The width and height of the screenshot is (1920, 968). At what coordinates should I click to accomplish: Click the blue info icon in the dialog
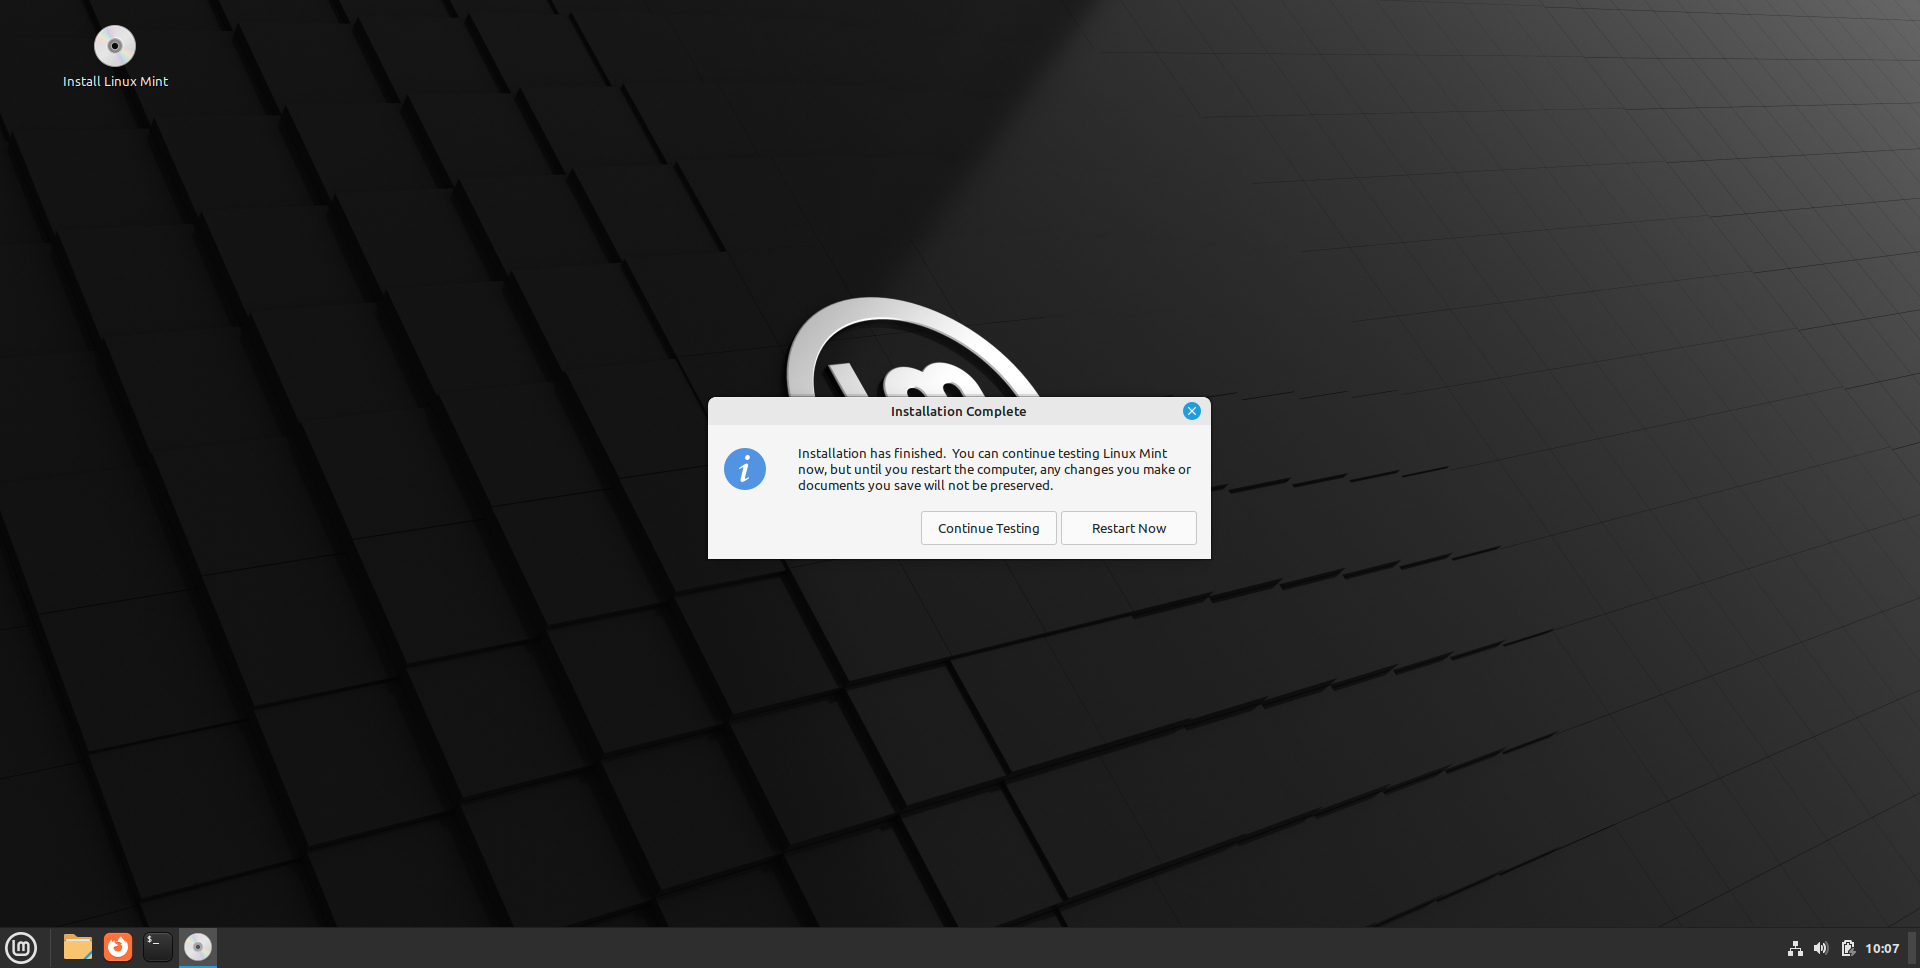745,469
